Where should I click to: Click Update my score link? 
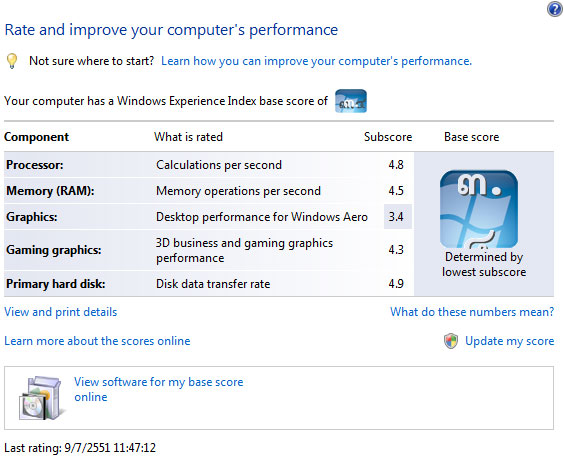pos(509,341)
